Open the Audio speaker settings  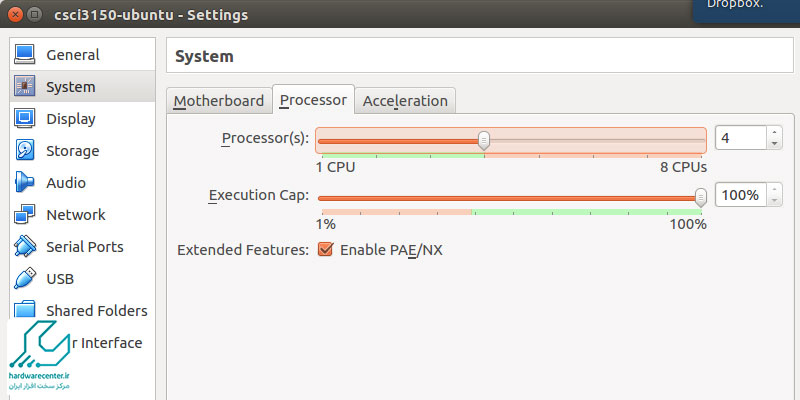[x=65, y=183]
